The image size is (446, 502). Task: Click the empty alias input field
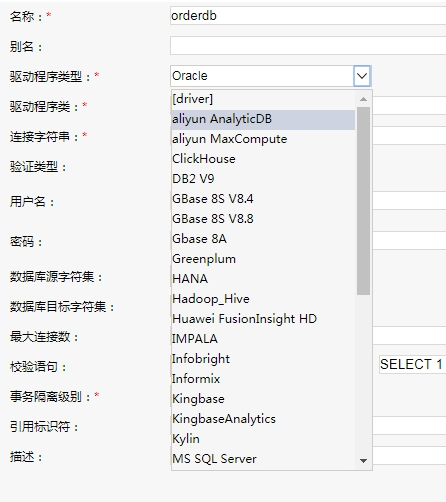coord(308,46)
